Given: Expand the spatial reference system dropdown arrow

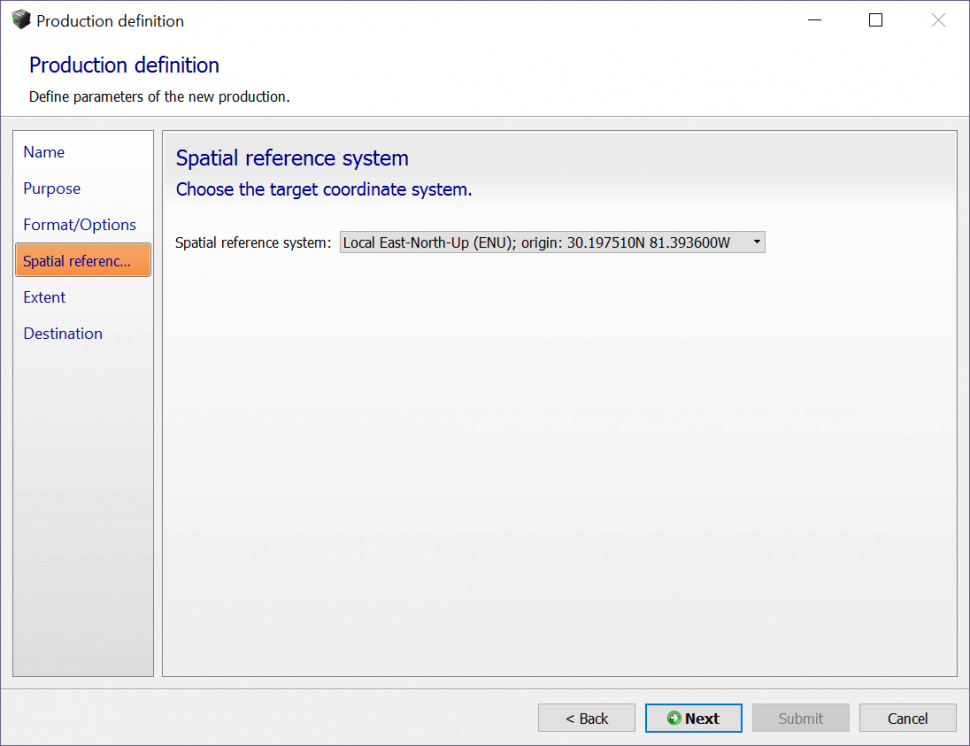Looking at the screenshot, I should (x=756, y=242).
